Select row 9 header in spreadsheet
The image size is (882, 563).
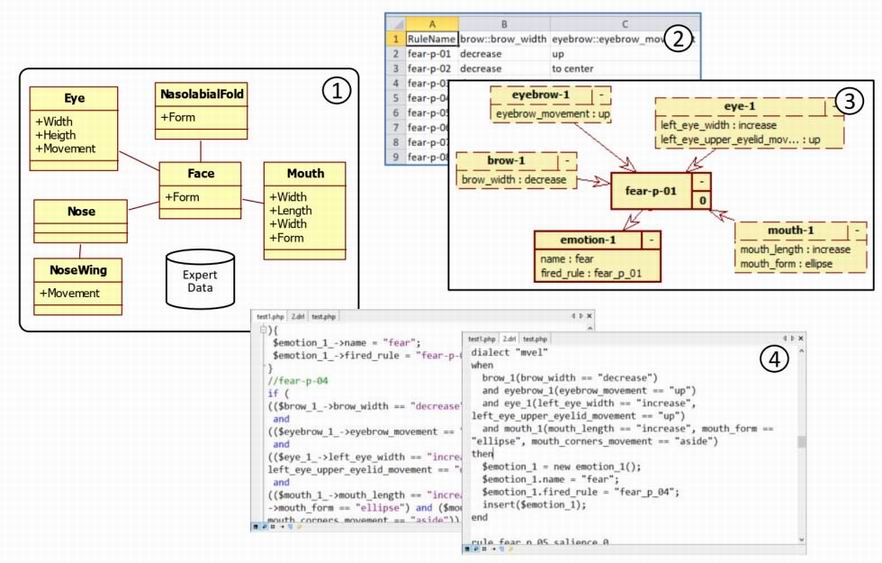[396, 157]
